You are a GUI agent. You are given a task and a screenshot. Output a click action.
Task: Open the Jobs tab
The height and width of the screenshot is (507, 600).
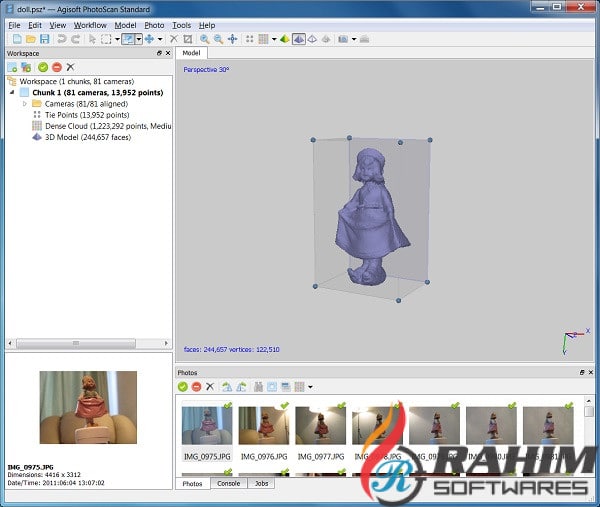pos(261,483)
